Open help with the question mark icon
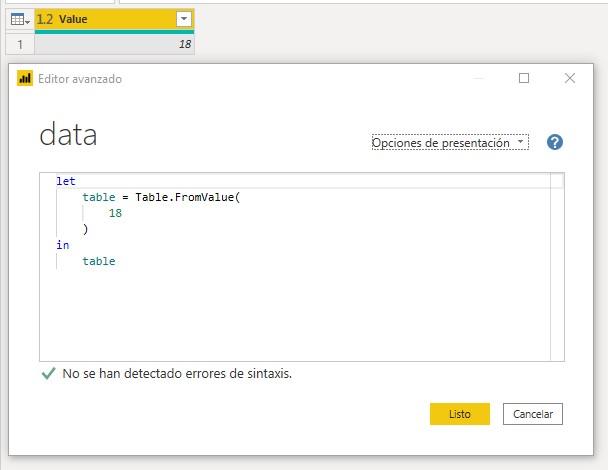The height and width of the screenshot is (470, 608). (555, 142)
